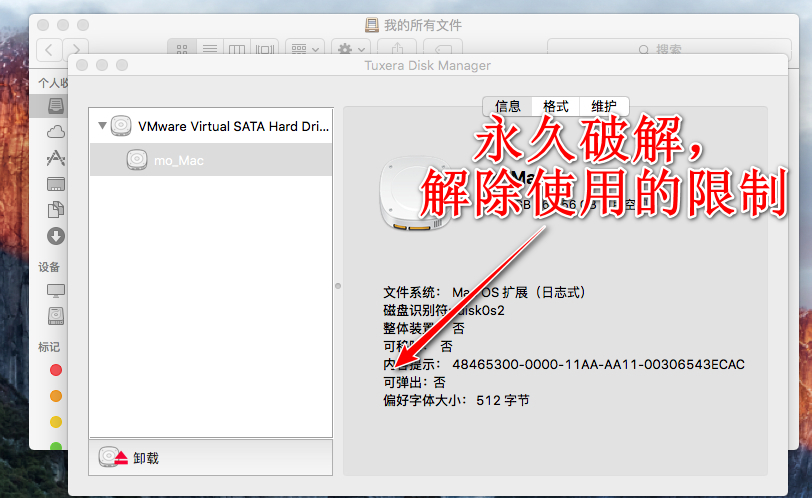Switch Finder to column view
The image size is (812, 498).
[x=237, y=49]
